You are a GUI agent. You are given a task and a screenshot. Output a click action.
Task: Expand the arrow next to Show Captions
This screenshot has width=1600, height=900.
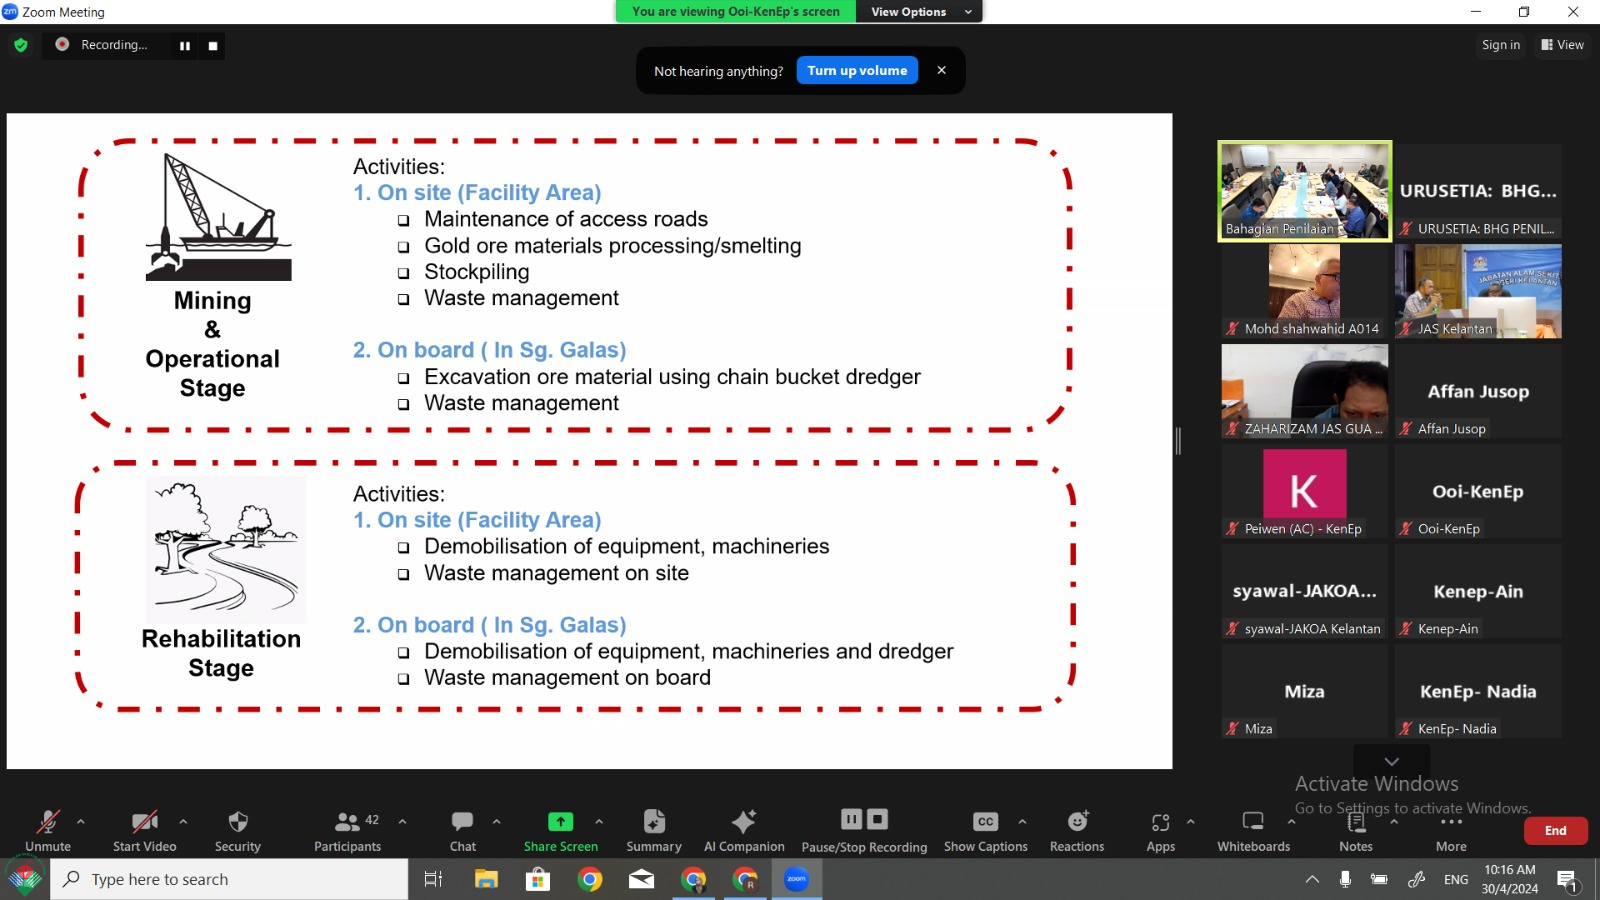tap(1022, 822)
